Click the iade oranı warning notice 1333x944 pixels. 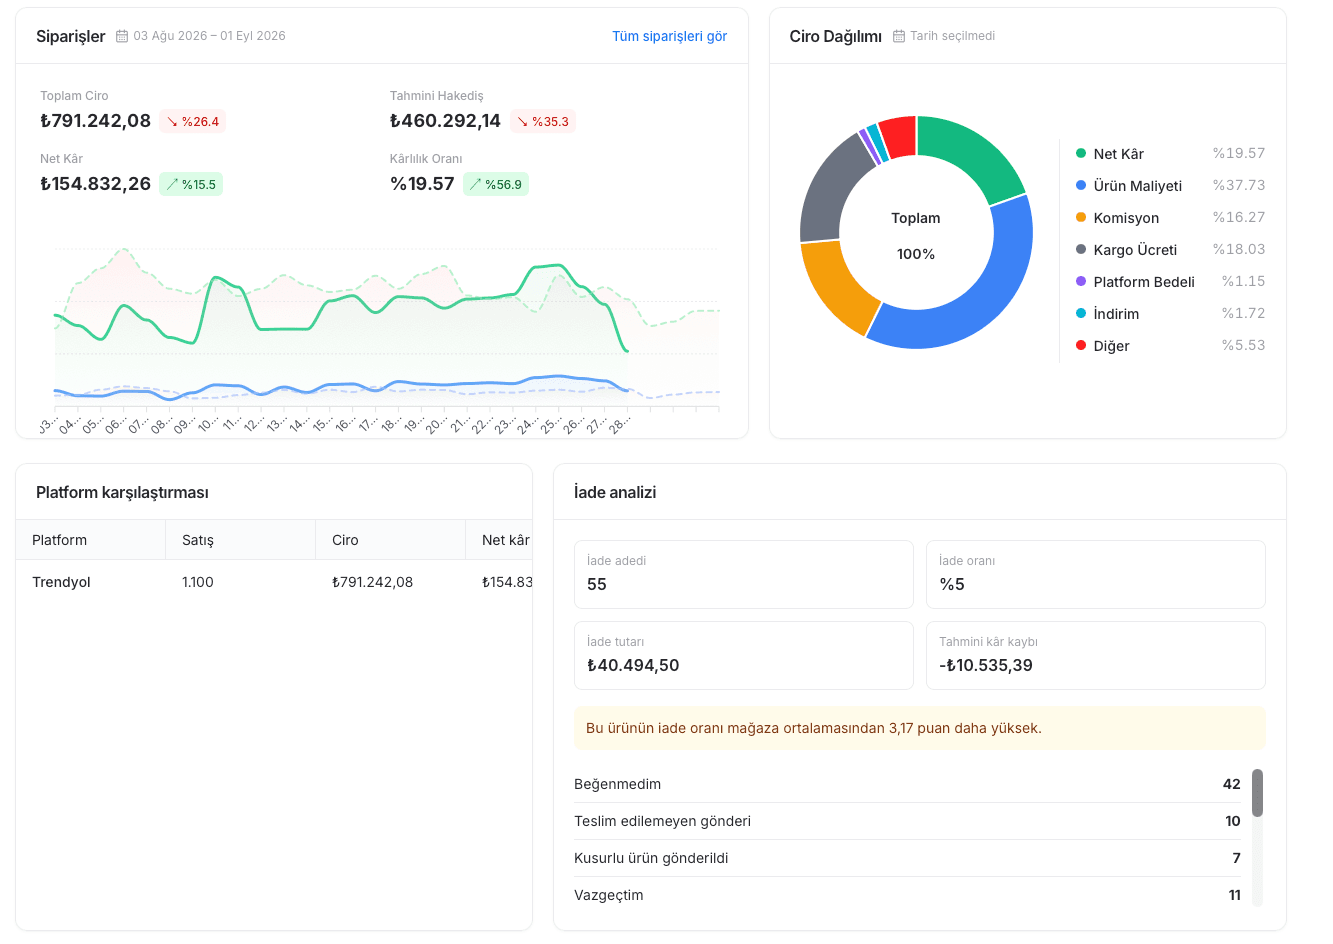[x=920, y=728]
